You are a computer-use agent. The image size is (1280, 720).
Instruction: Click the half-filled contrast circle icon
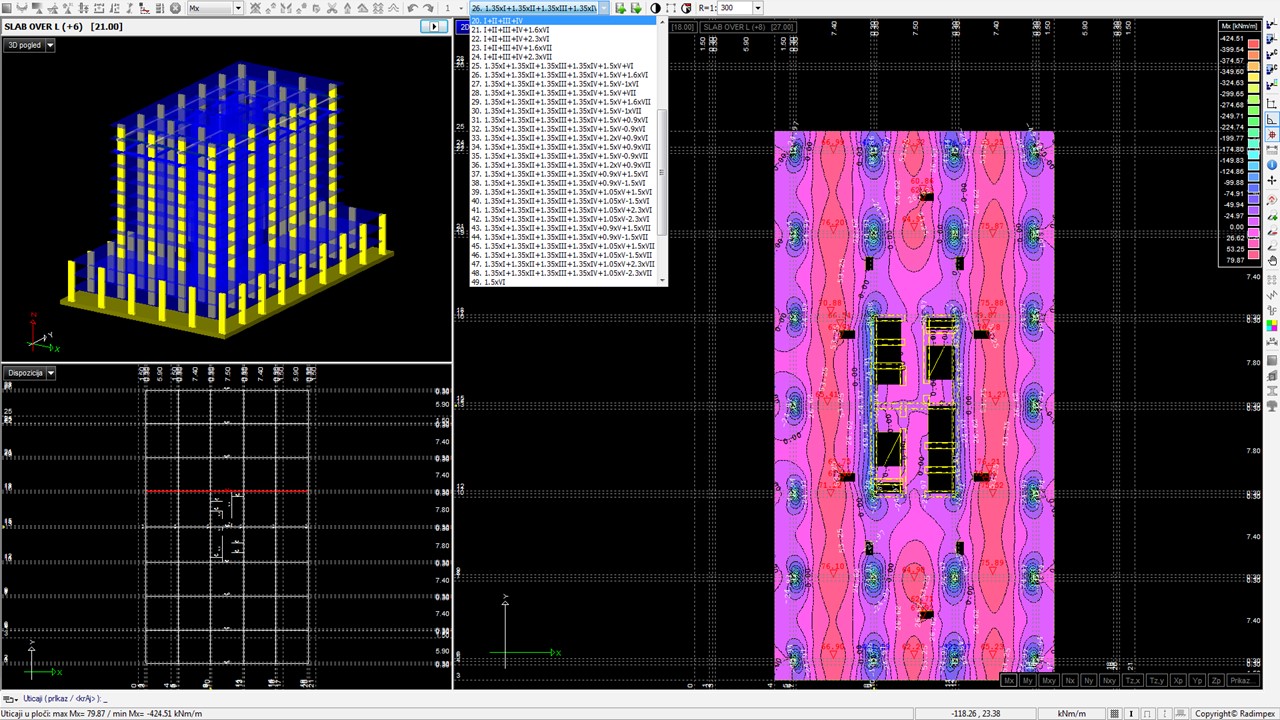pyautogui.click(x=655, y=8)
